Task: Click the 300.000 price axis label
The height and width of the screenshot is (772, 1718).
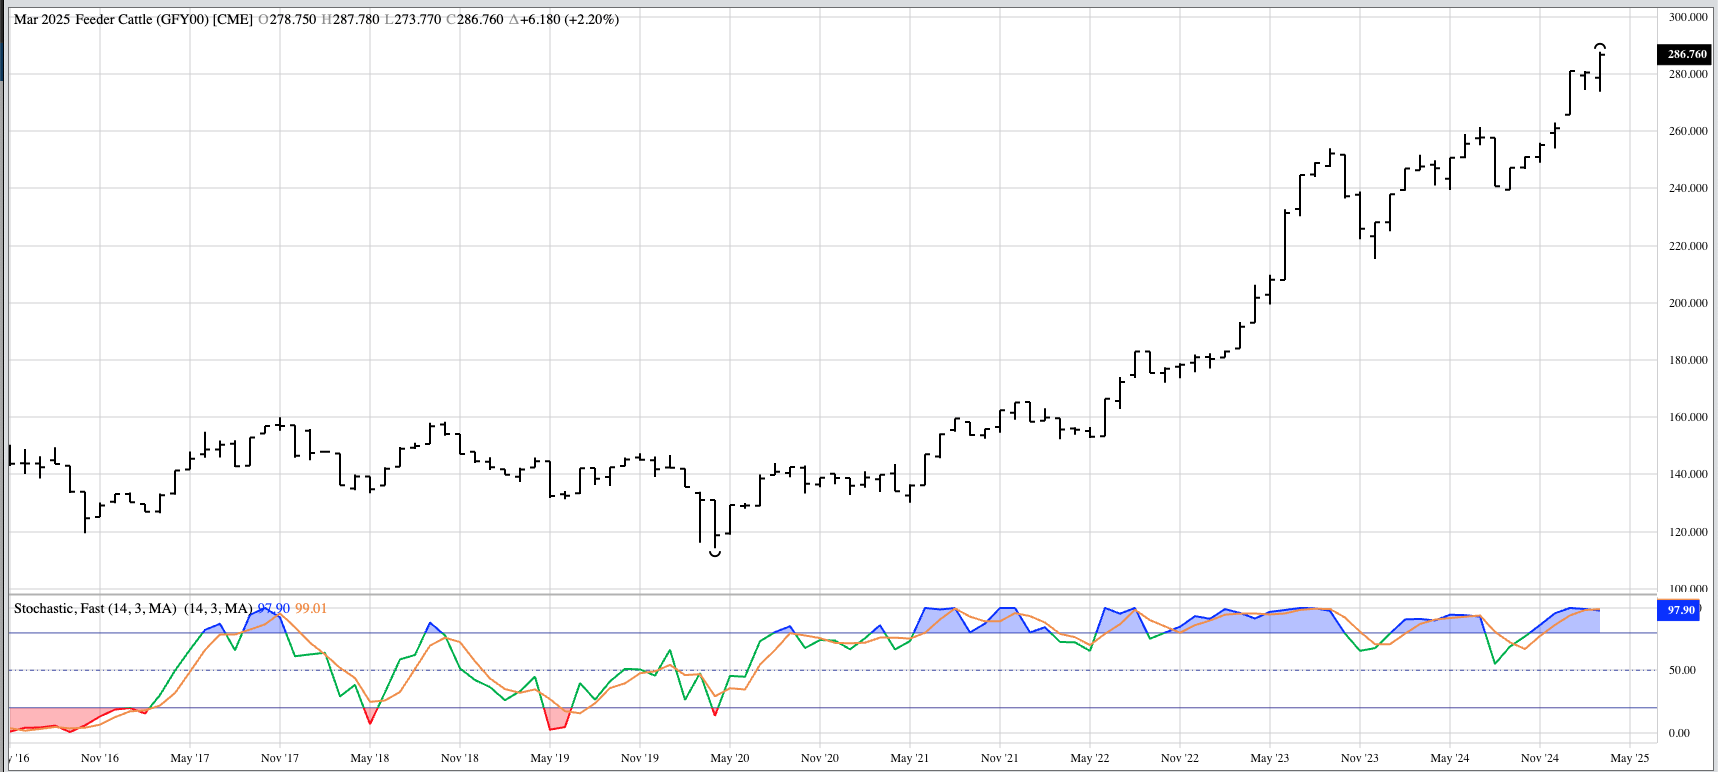Action: pos(1688,17)
